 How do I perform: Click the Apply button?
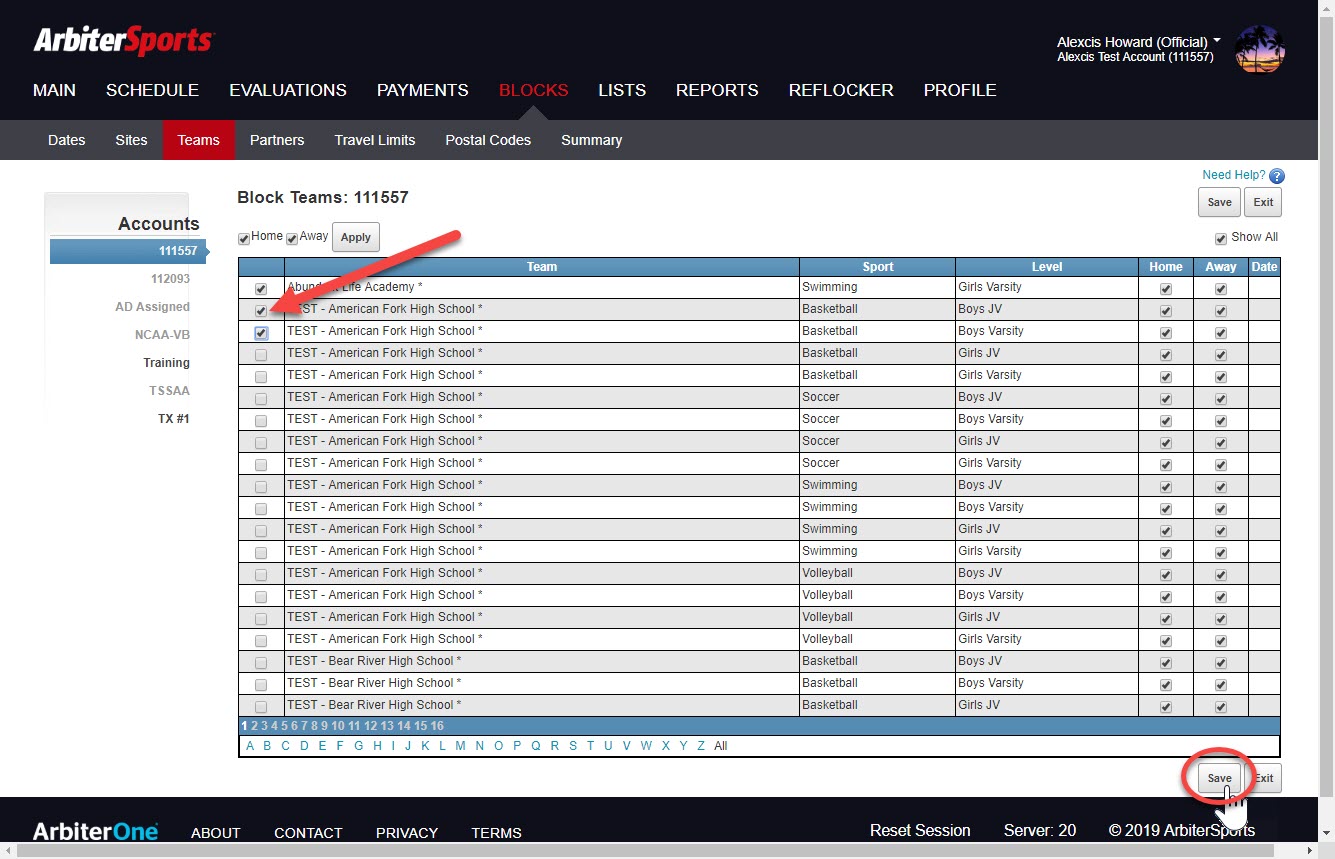pyautogui.click(x=355, y=237)
